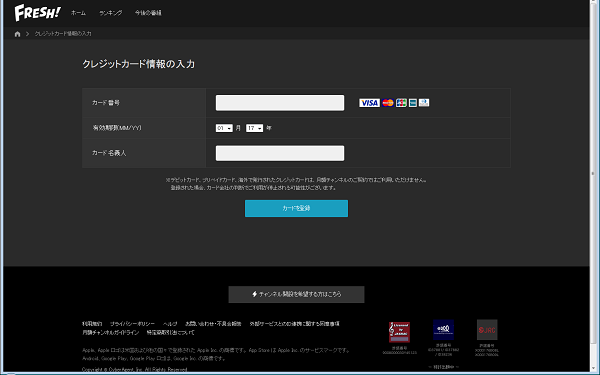
Task: Open the expiry month dropdown showing 01
Action: pos(224,128)
